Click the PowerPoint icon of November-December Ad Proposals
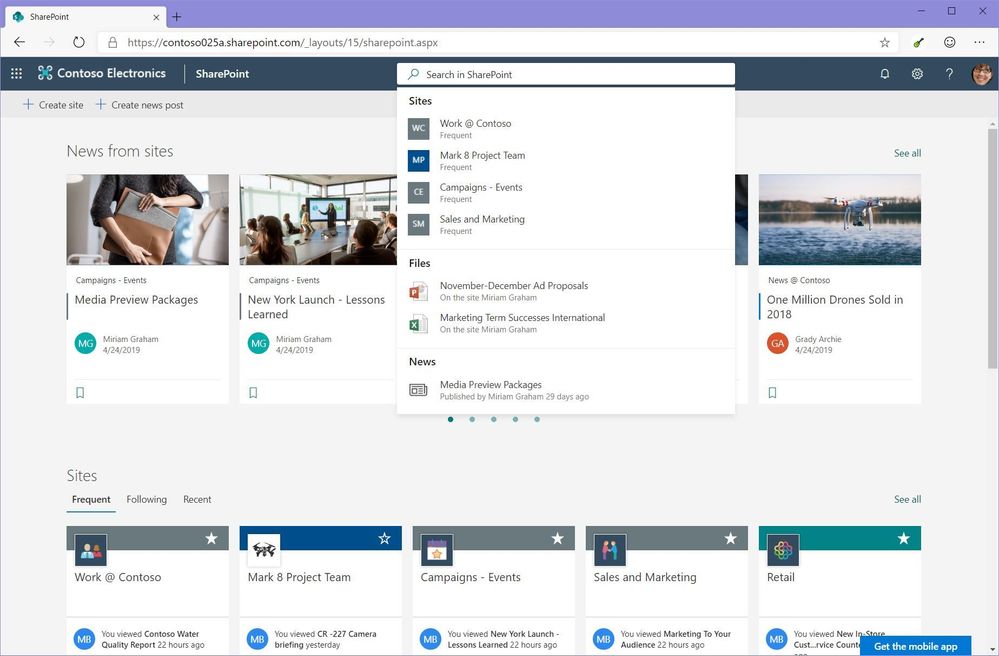 click(x=418, y=291)
